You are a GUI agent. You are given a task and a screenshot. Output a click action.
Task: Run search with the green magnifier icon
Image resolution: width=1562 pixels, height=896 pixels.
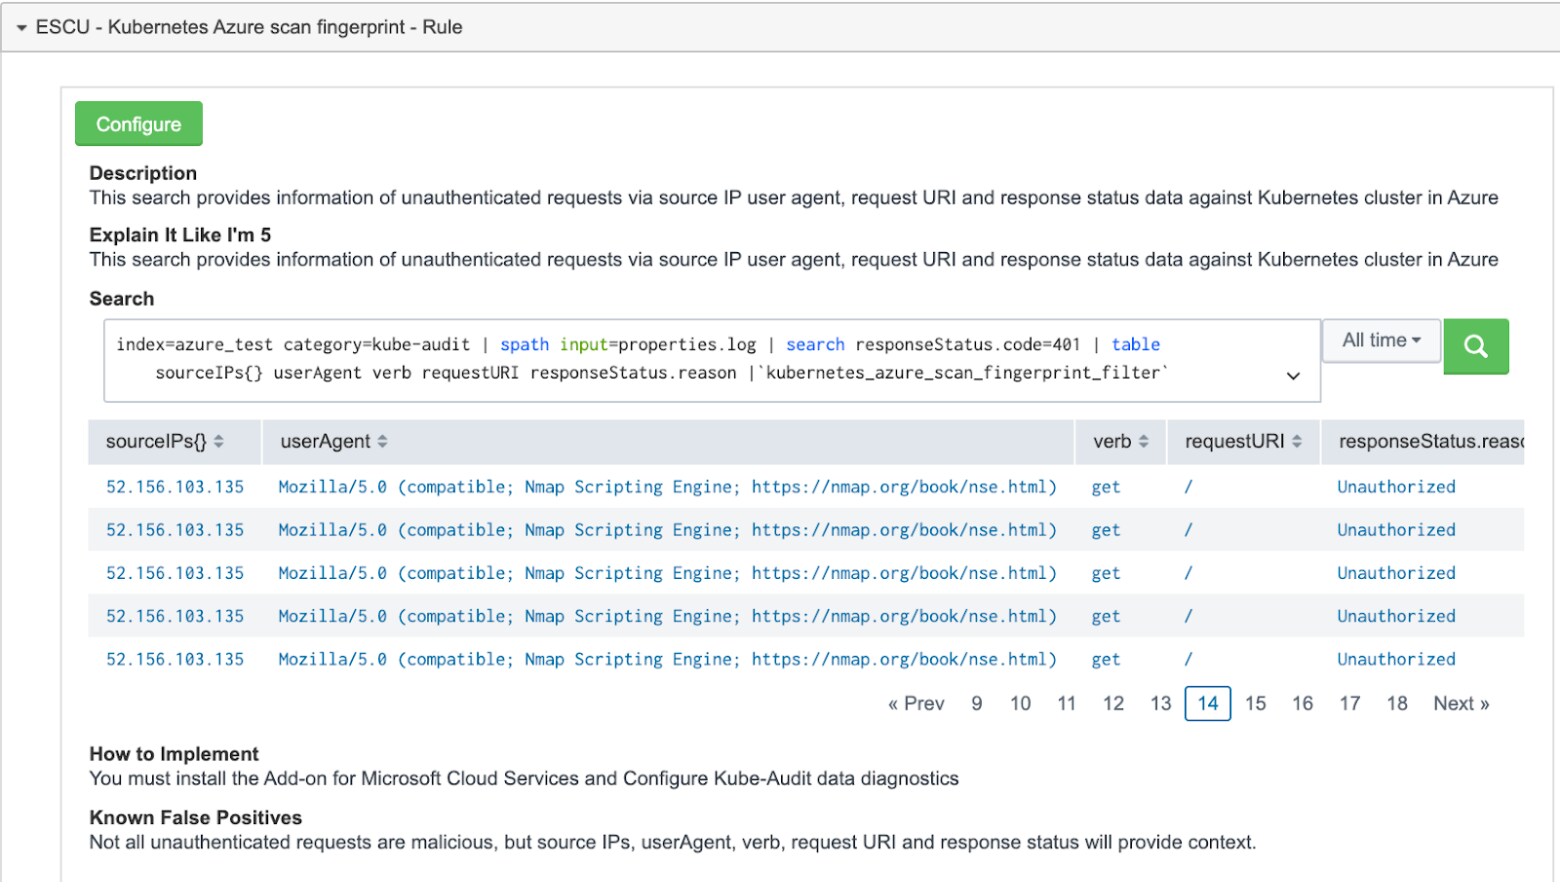tap(1475, 346)
